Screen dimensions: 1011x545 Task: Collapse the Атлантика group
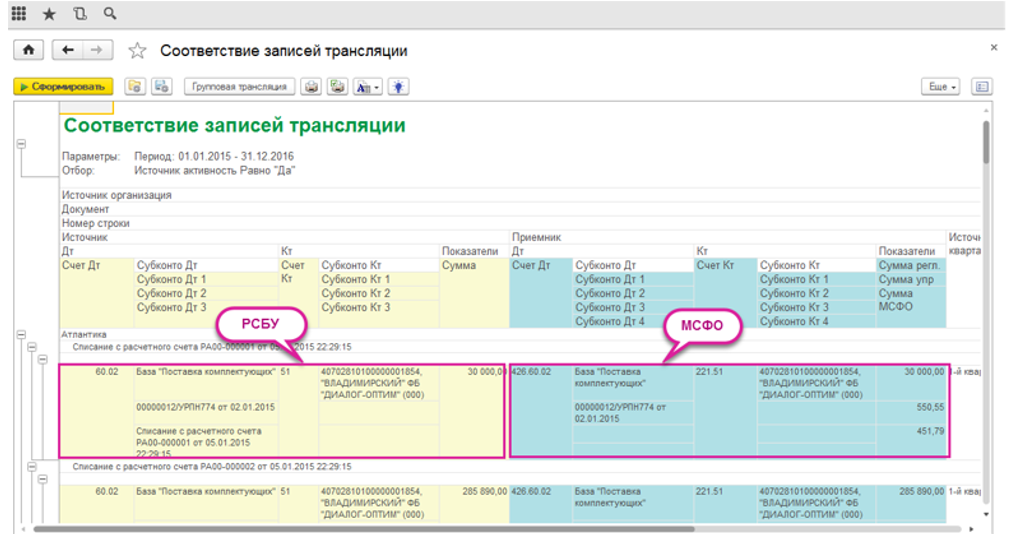[x=21, y=334]
